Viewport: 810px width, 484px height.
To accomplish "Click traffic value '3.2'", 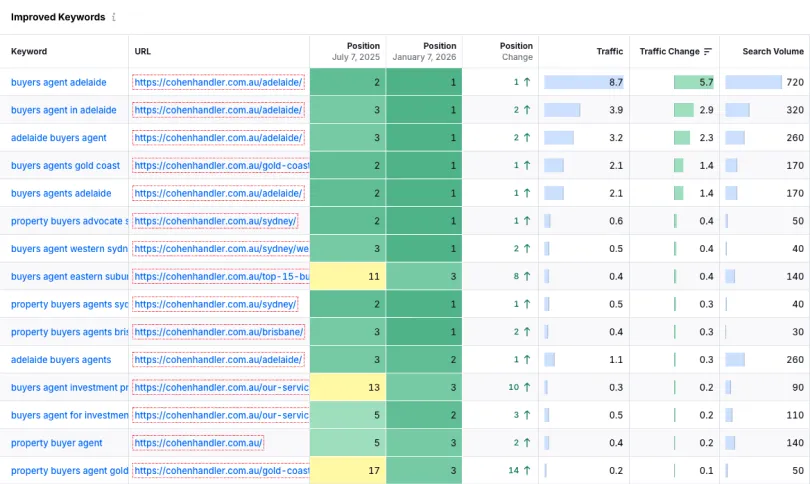I will (x=616, y=138).
